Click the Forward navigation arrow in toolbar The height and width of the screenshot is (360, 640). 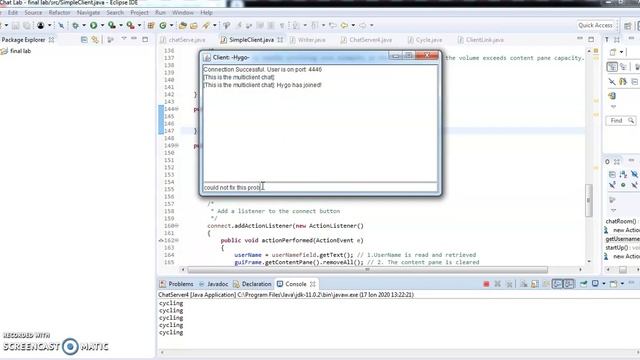click(362, 25)
